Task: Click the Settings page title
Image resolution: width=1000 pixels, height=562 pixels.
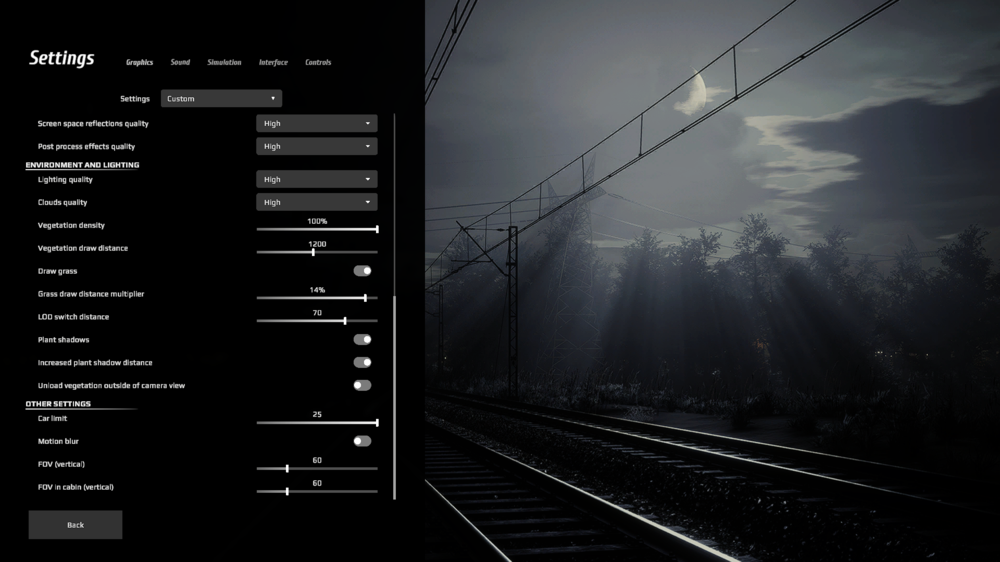Action: 62,58
